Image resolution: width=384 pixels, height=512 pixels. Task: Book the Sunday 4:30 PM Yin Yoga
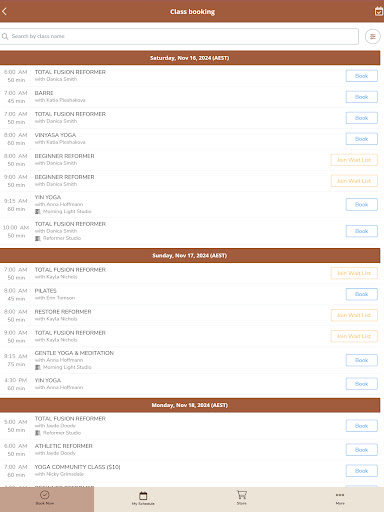(x=362, y=384)
